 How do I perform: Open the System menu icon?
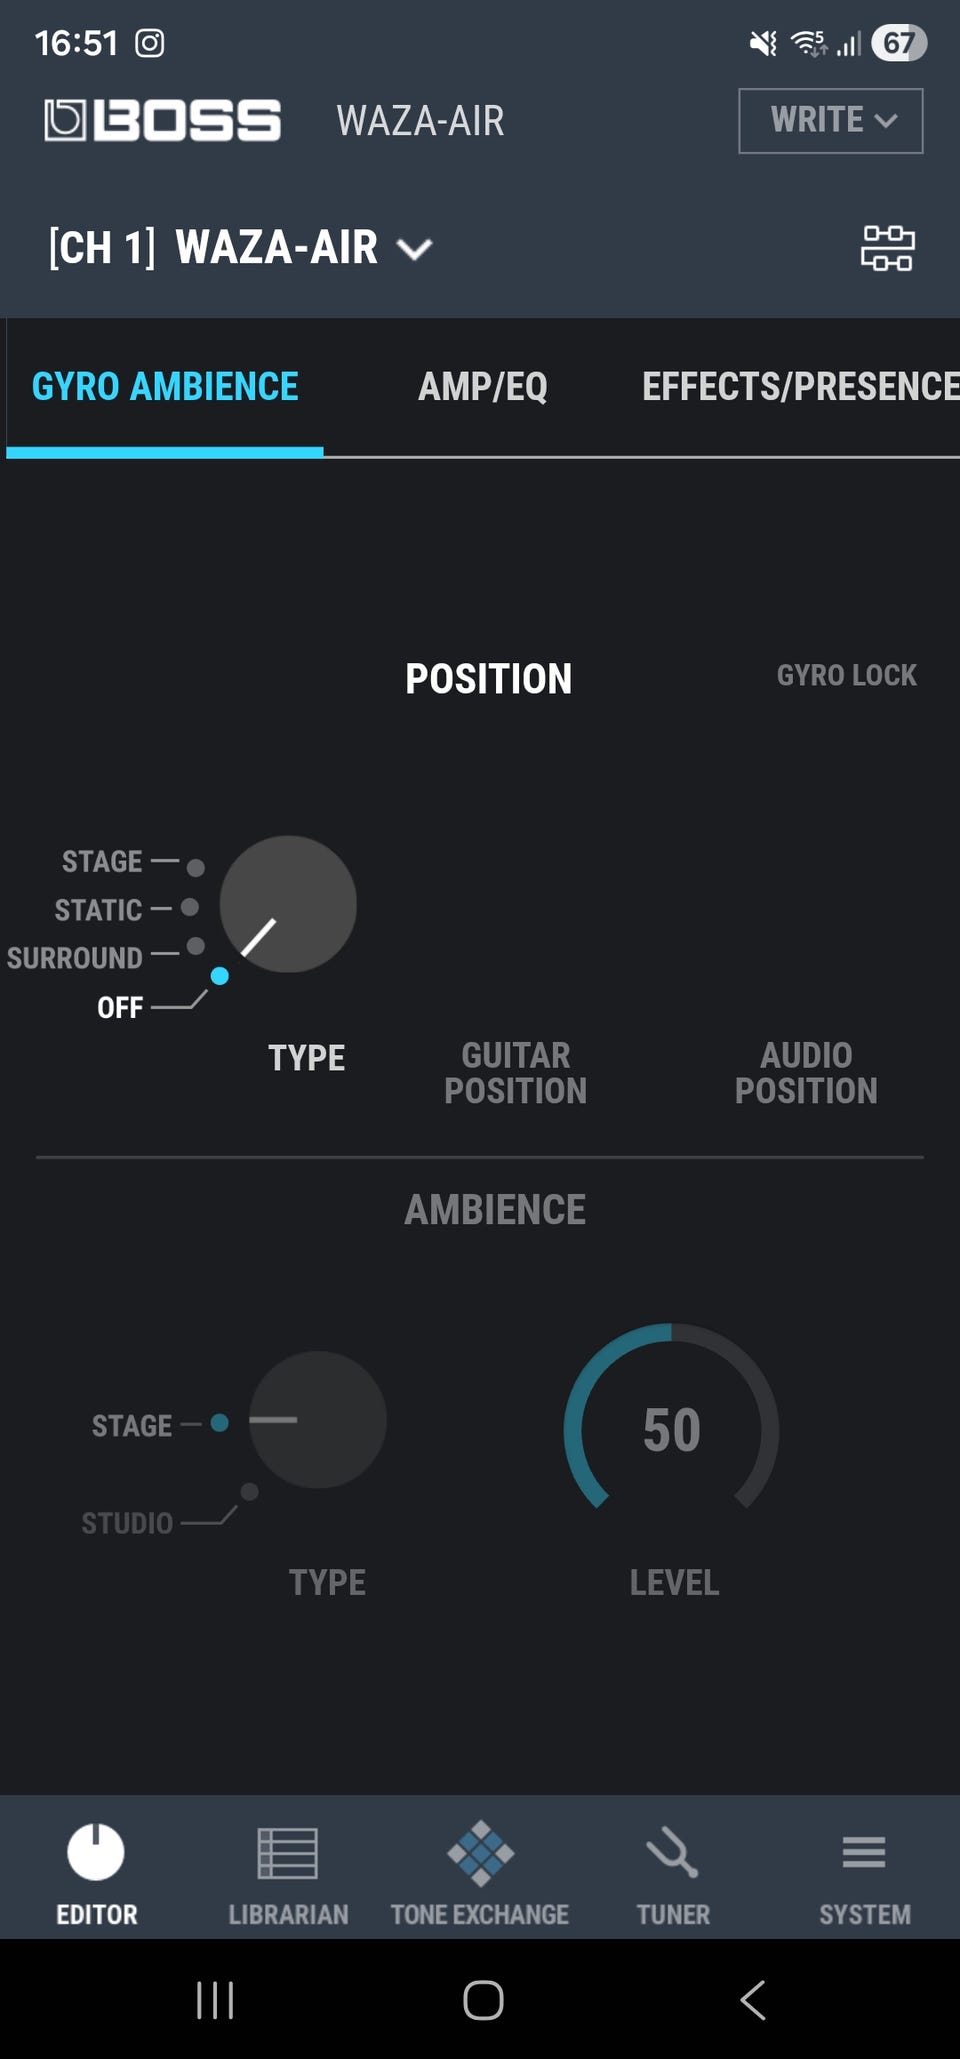[x=864, y=1852]
